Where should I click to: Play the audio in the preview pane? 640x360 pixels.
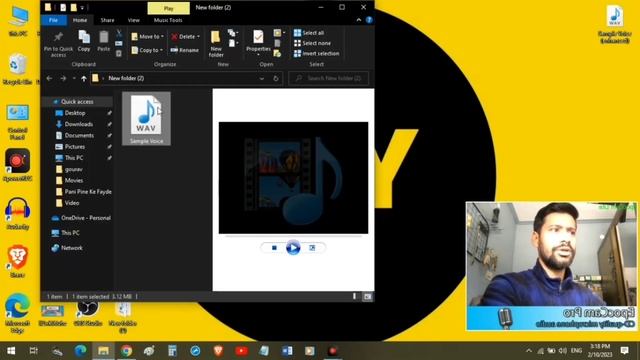pyautogui.click(x=293, y=248)
